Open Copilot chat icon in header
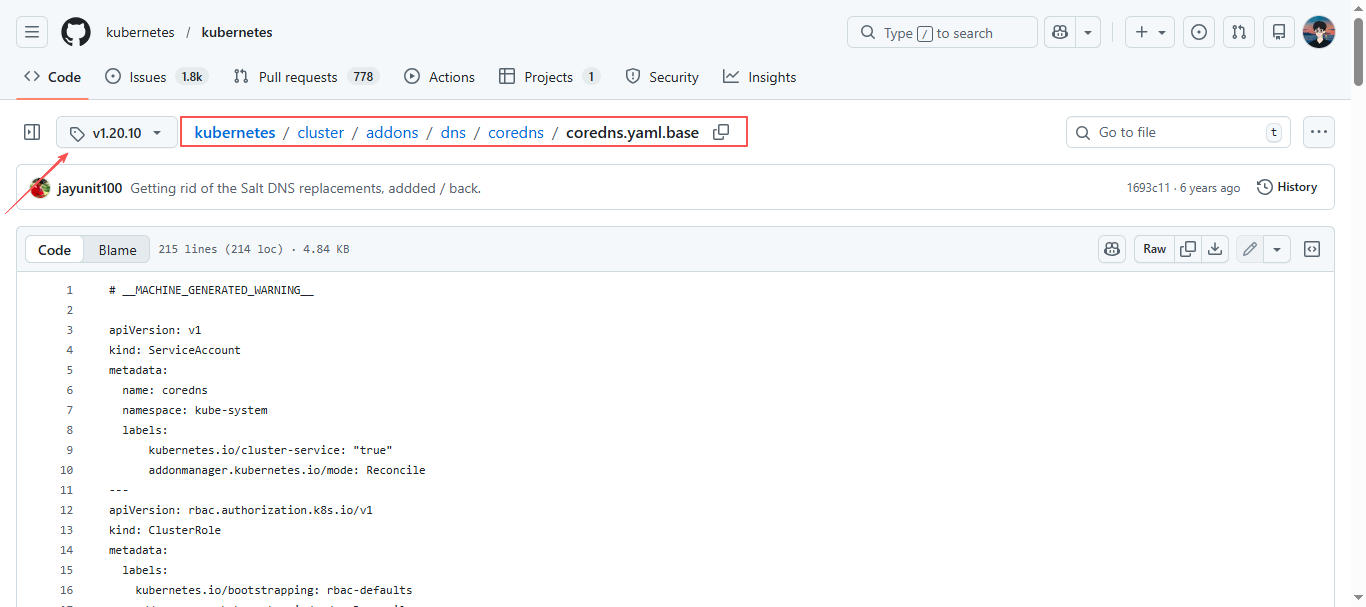The image size is (1366, 607). (x=1060, y=32)
